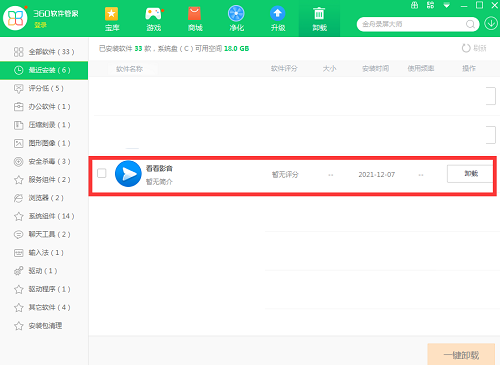Sort by 安装时间 column header
The width and height of the screenshot is (500, 365).
(376, 69)
